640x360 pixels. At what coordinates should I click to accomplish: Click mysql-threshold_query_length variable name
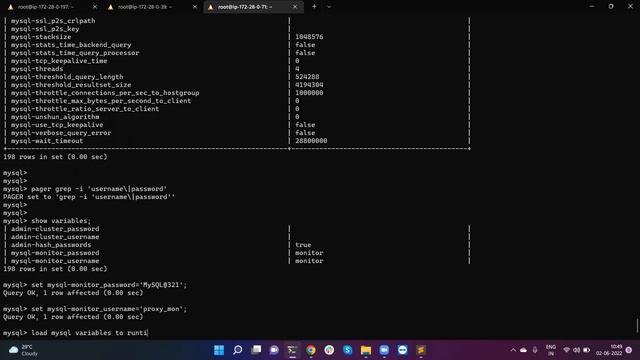pyautogui.click(x=67, y=77)
